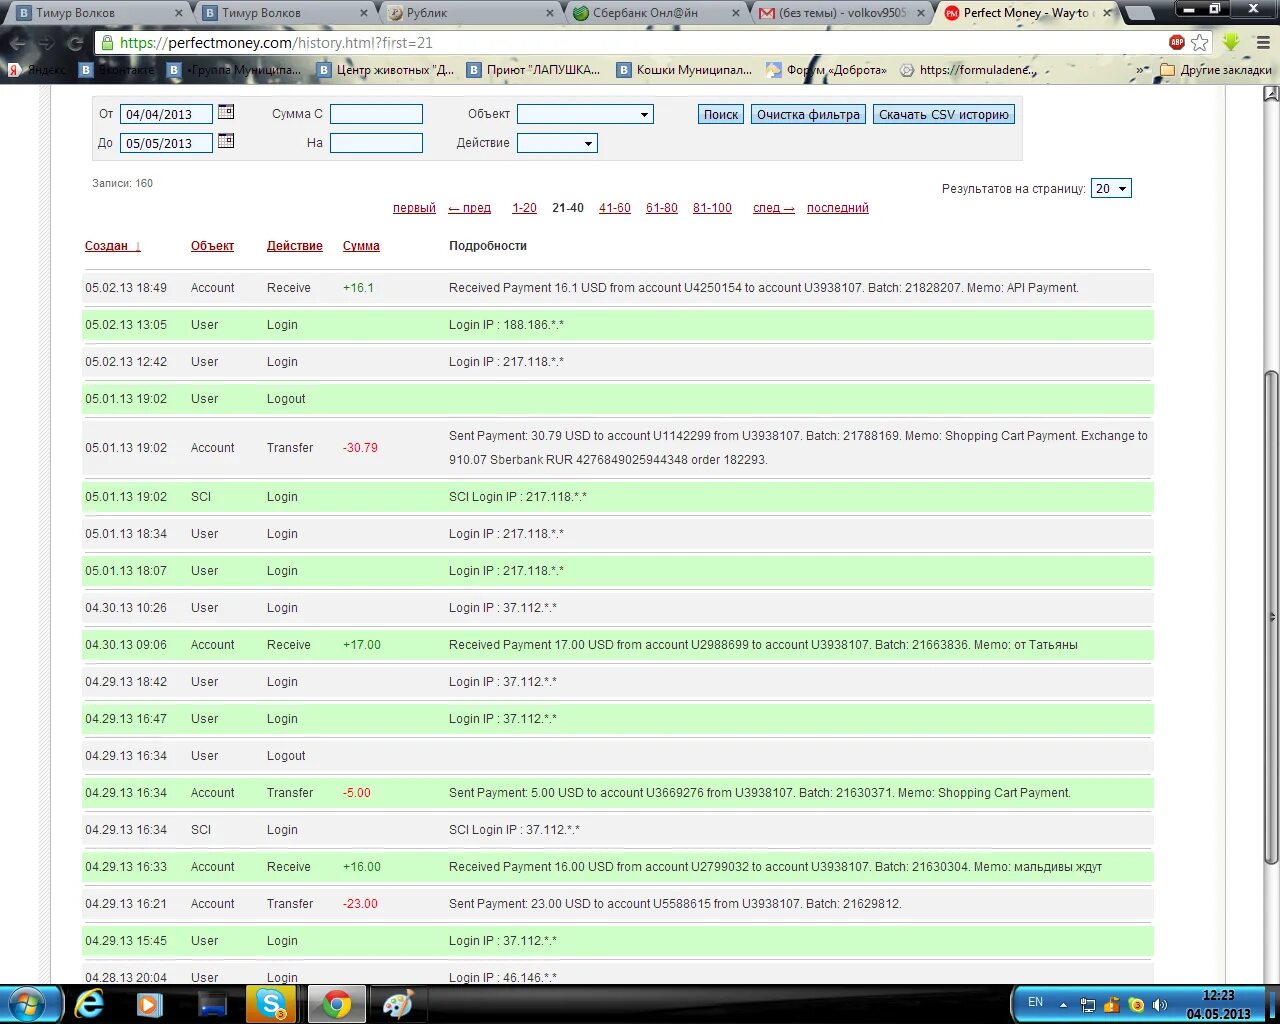Go to next page via след →

[x=774, y=208]
